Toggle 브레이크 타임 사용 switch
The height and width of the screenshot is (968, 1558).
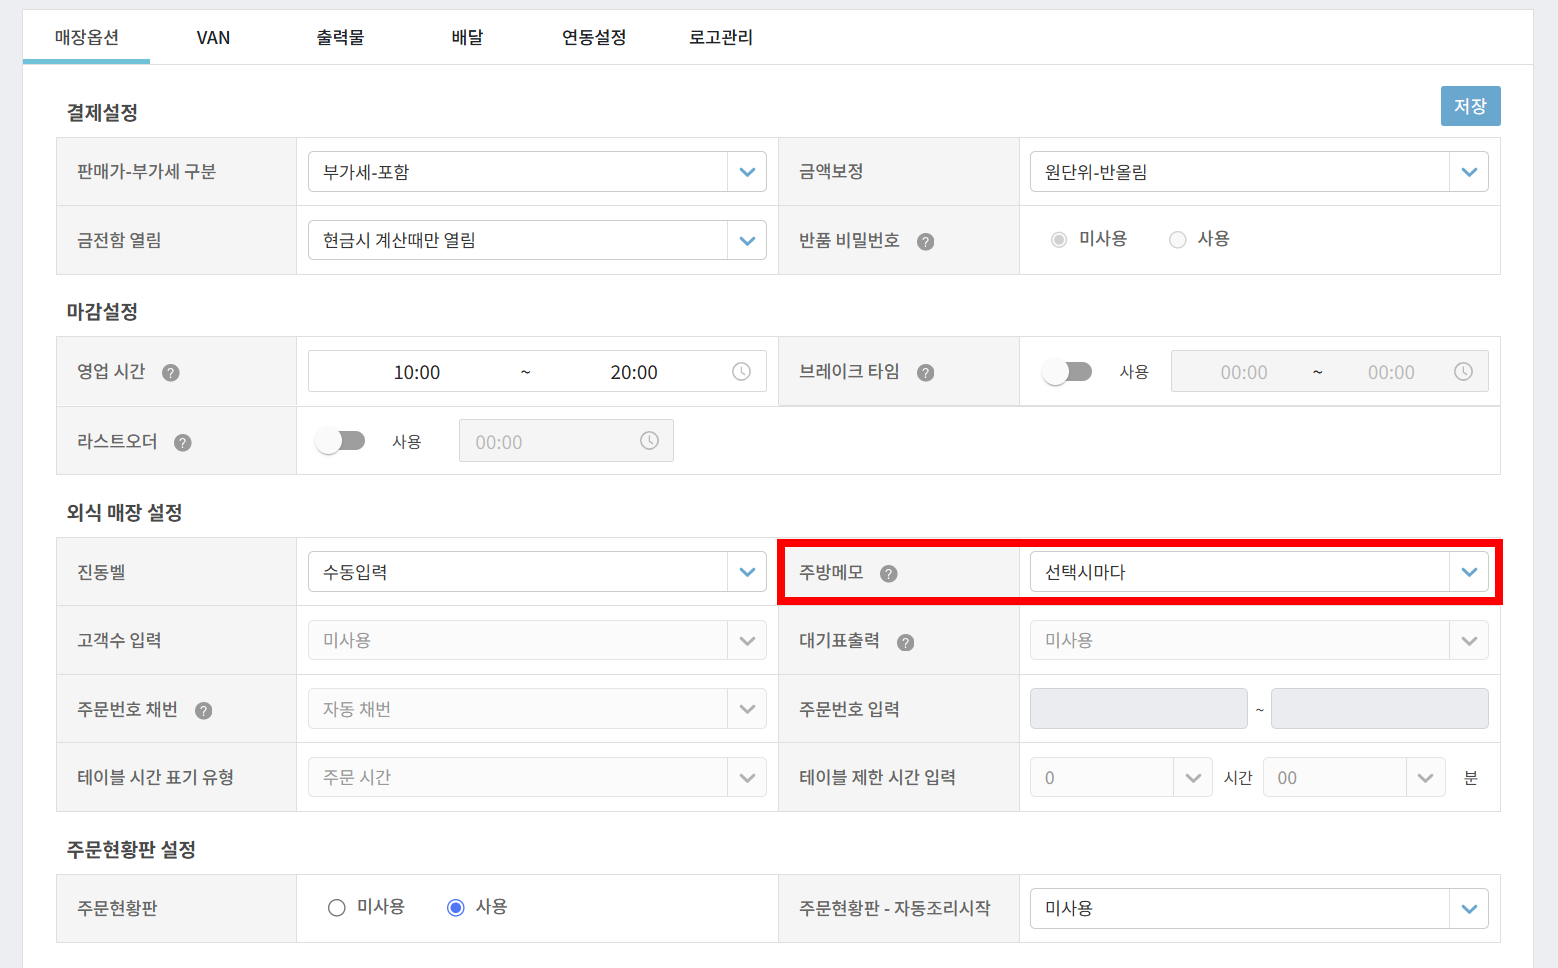[1067, 372]
